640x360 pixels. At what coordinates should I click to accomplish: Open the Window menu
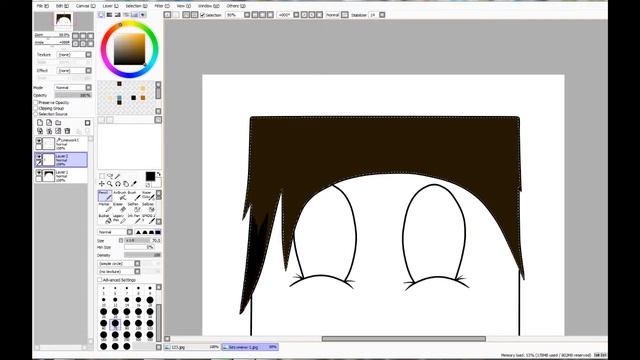click(208, 6)
